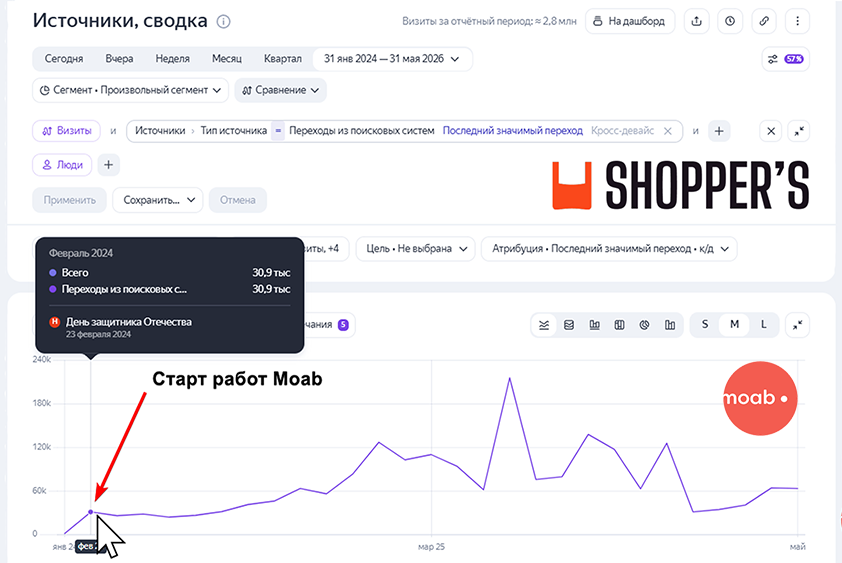The width and height of the screenshot is (842, 563).
Task: Select Последний значимый переход attribution link
Action: pyautogui.click(x=512, y=131)
